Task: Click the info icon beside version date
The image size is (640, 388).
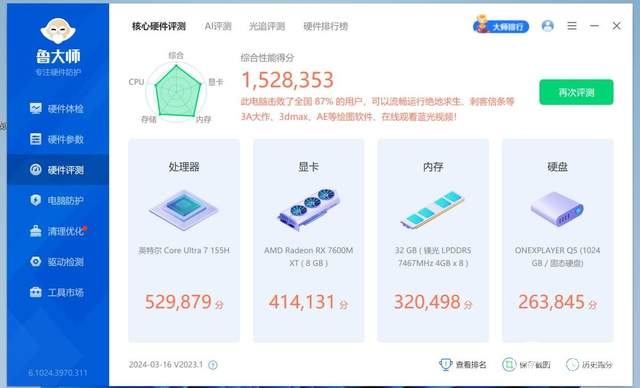Action: [213, 365]
